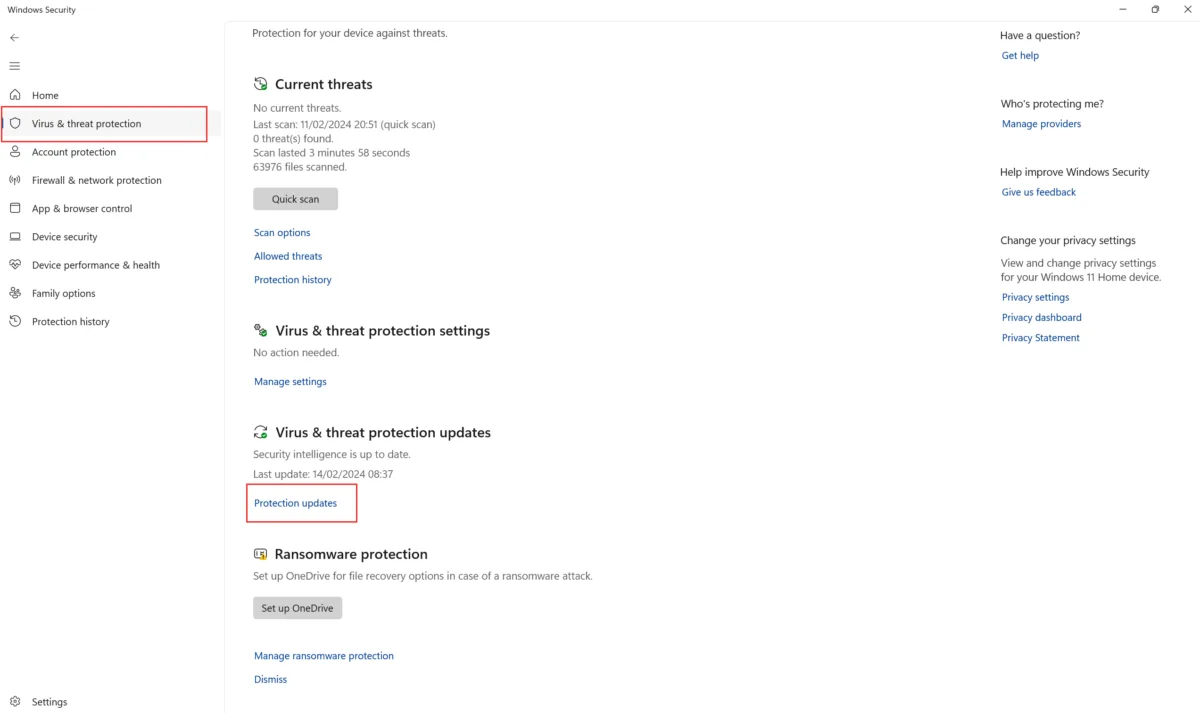The image size is (1200, 713).
Task: Click Manage settings link
Action: [x=290, y=382]
